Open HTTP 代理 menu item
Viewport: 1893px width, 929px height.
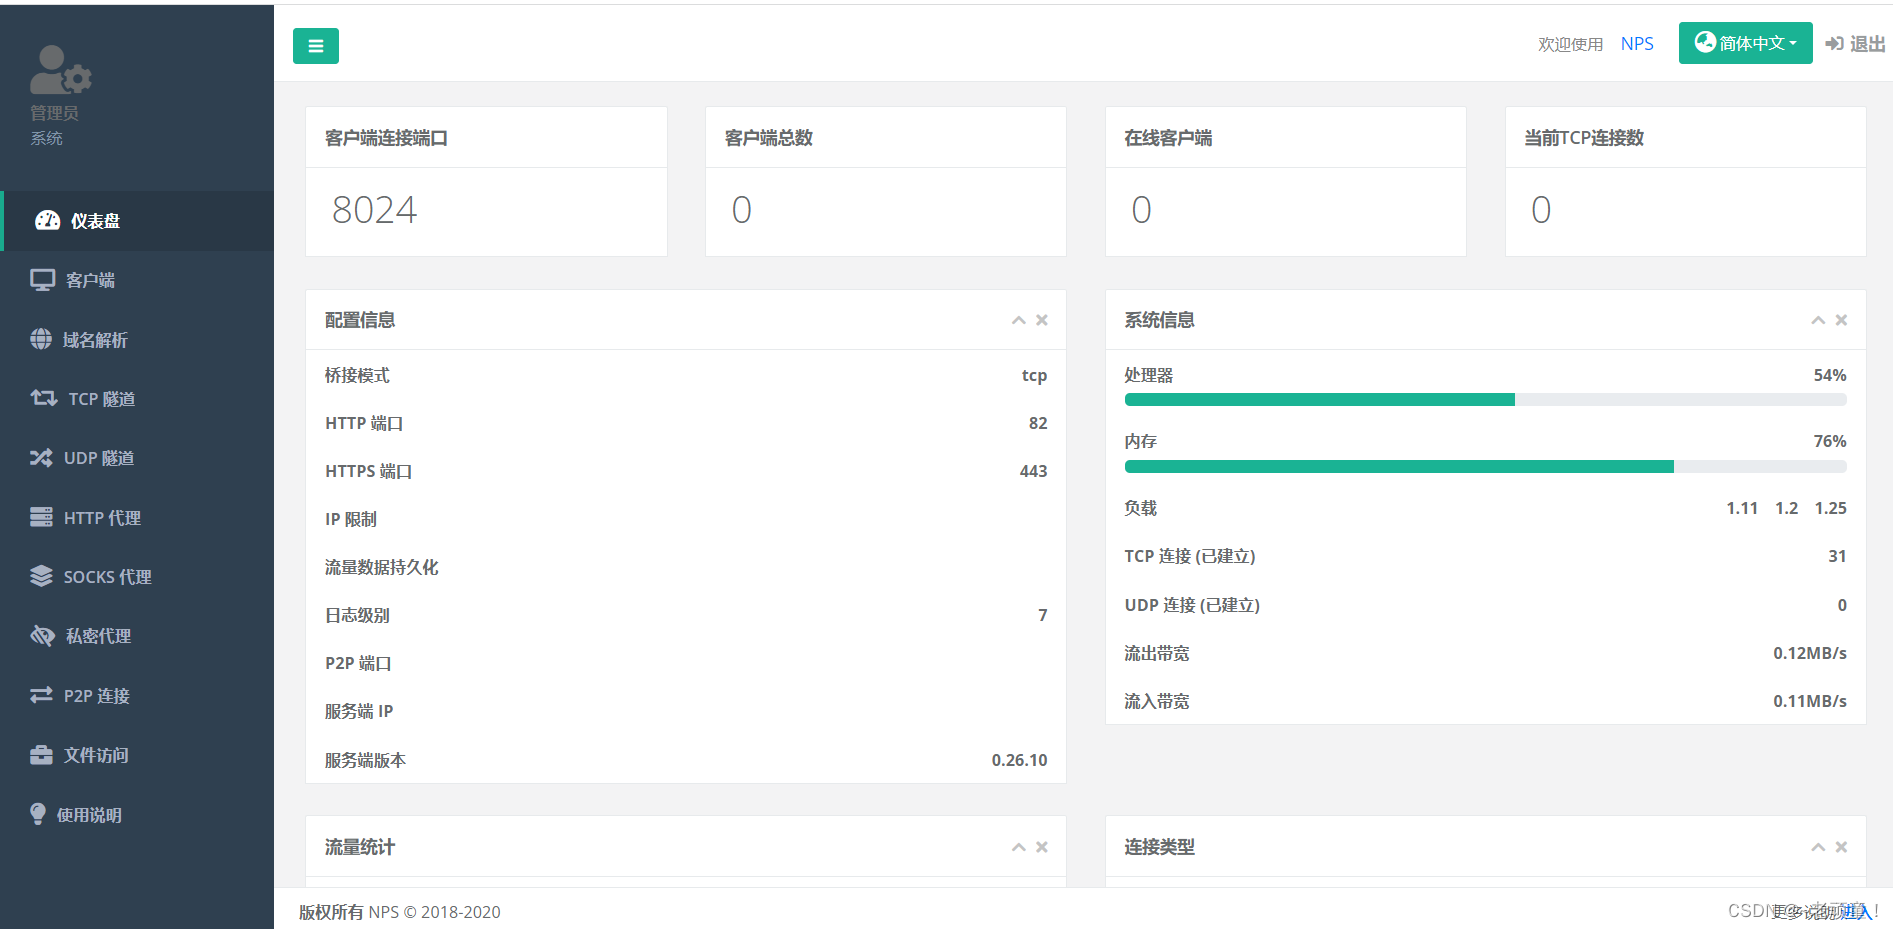pos(137,518)
